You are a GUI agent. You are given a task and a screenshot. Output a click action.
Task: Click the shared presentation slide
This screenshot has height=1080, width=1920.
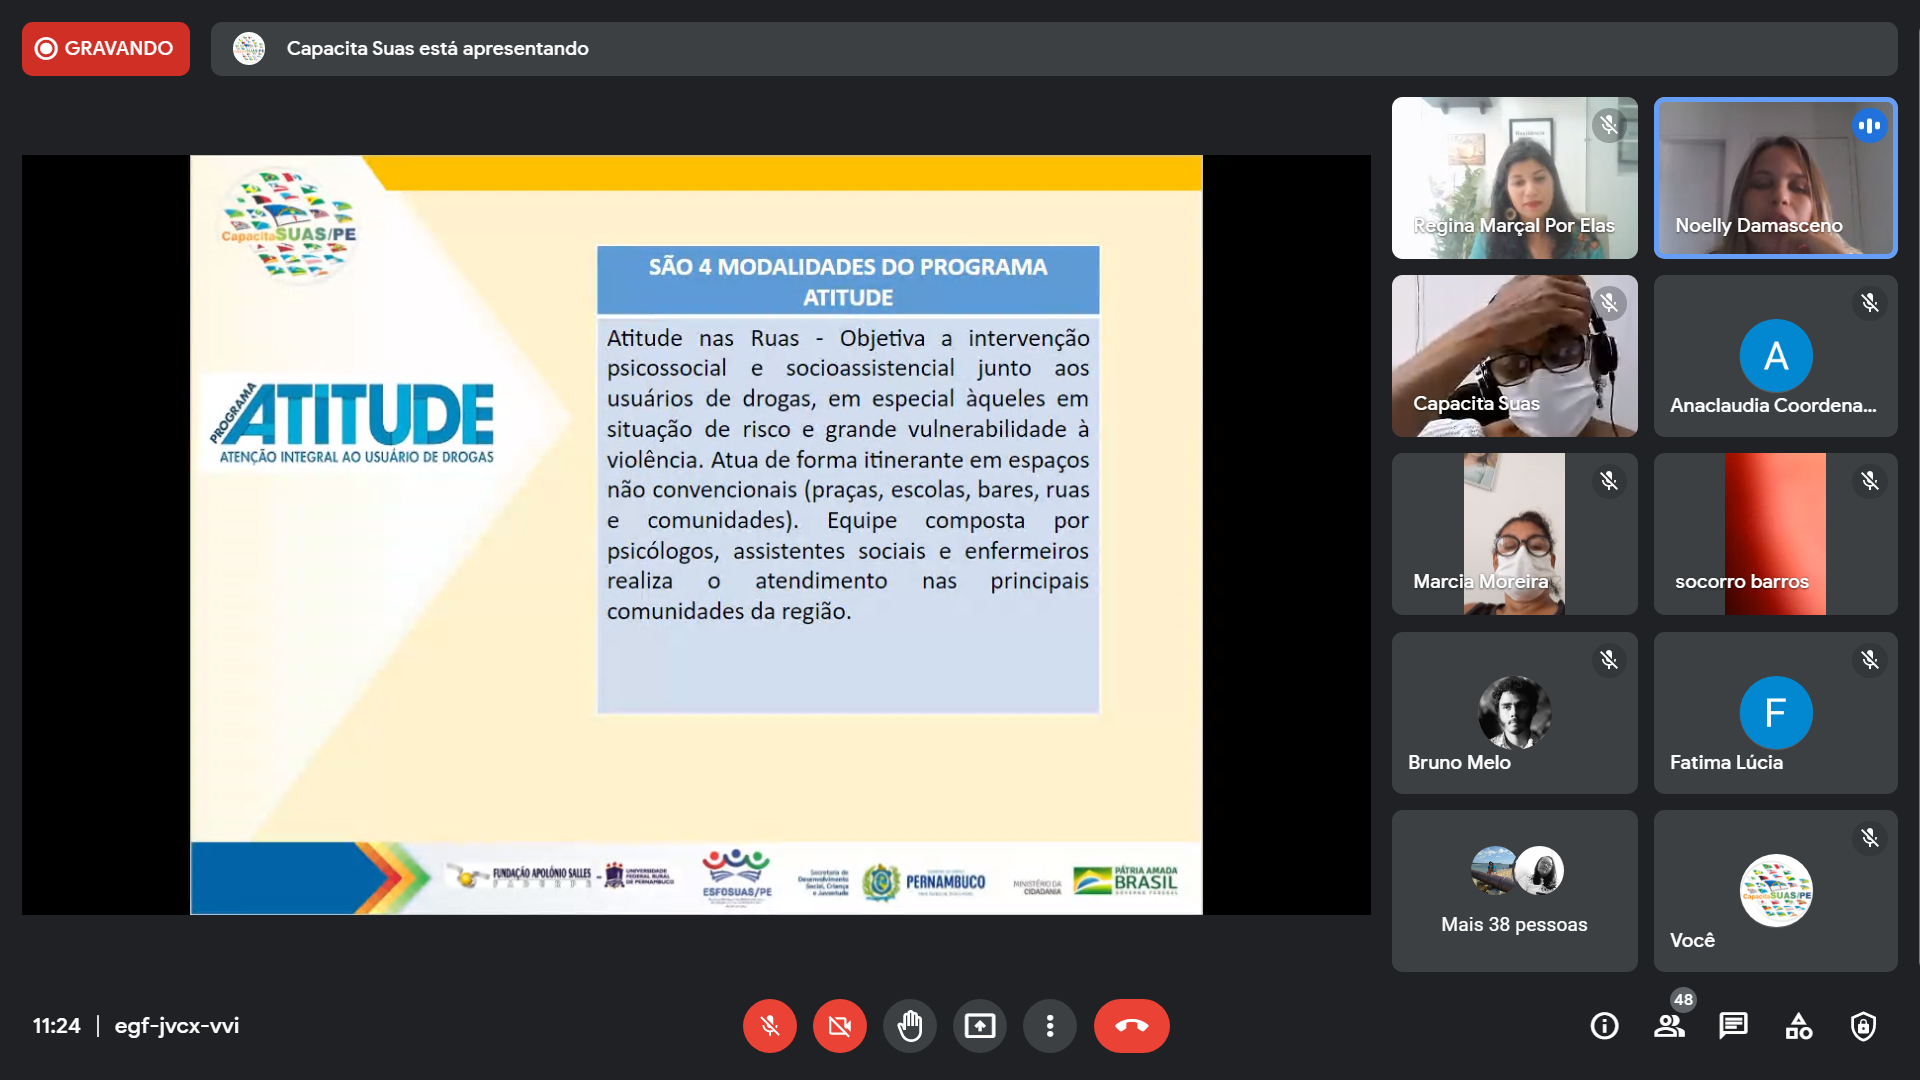[x=696, y=534]
